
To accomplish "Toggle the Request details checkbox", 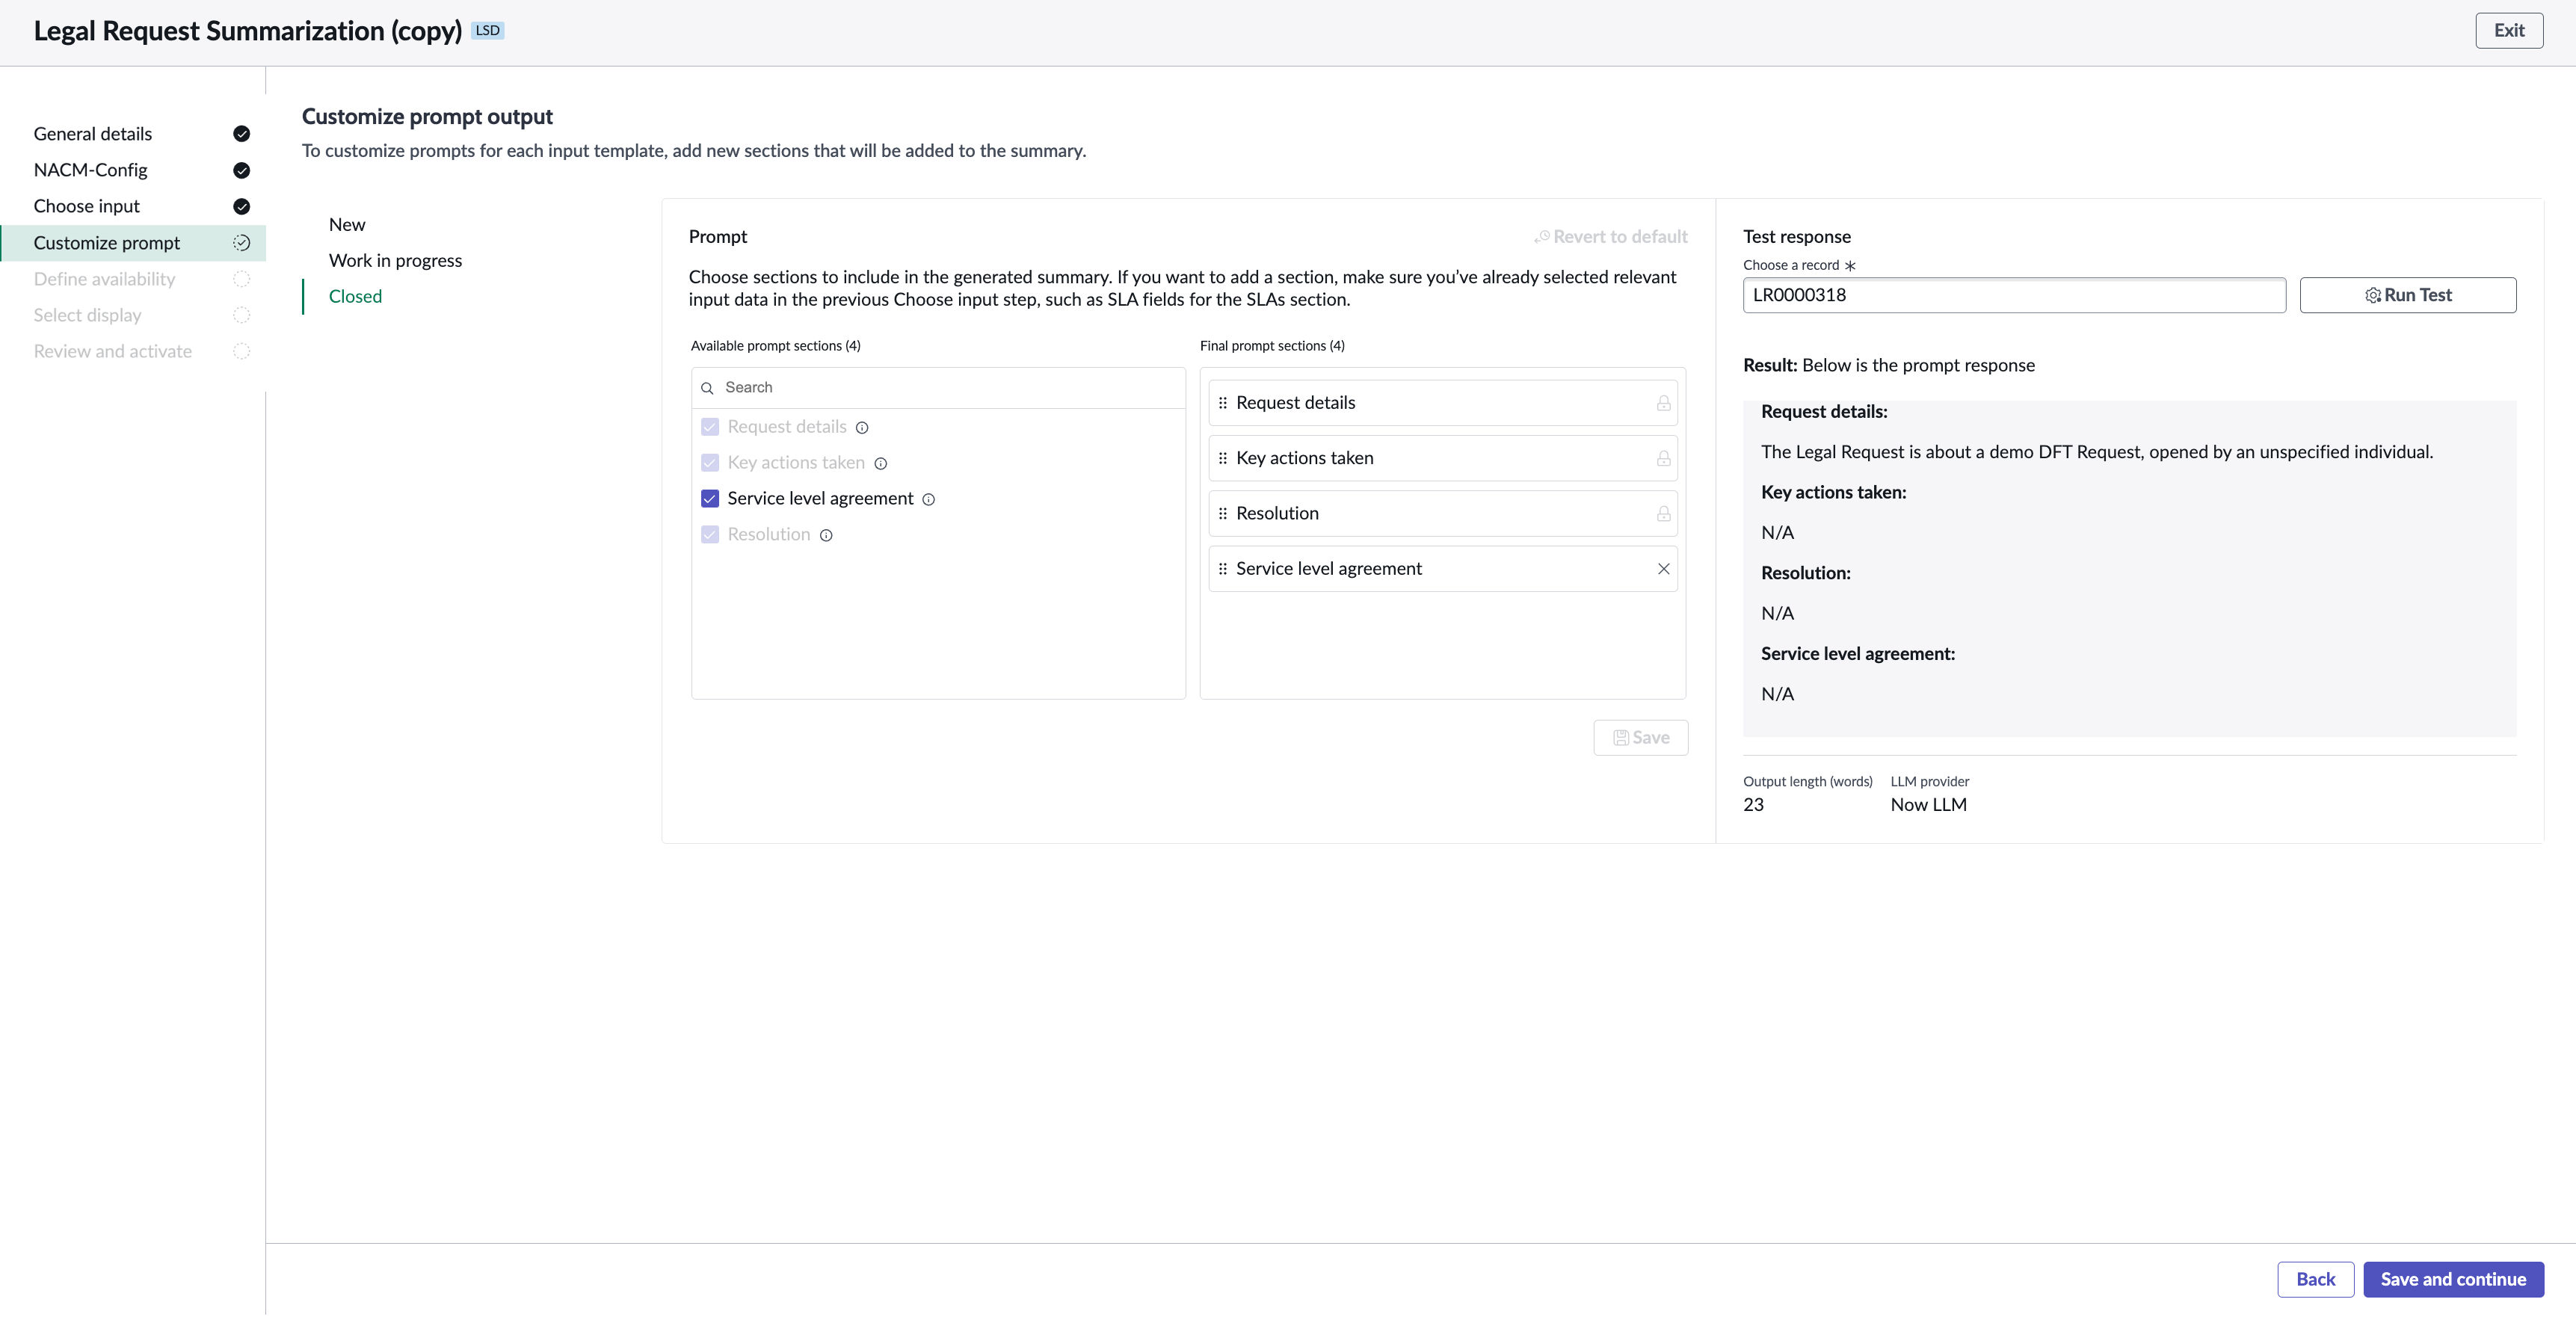I will point(710,427).
